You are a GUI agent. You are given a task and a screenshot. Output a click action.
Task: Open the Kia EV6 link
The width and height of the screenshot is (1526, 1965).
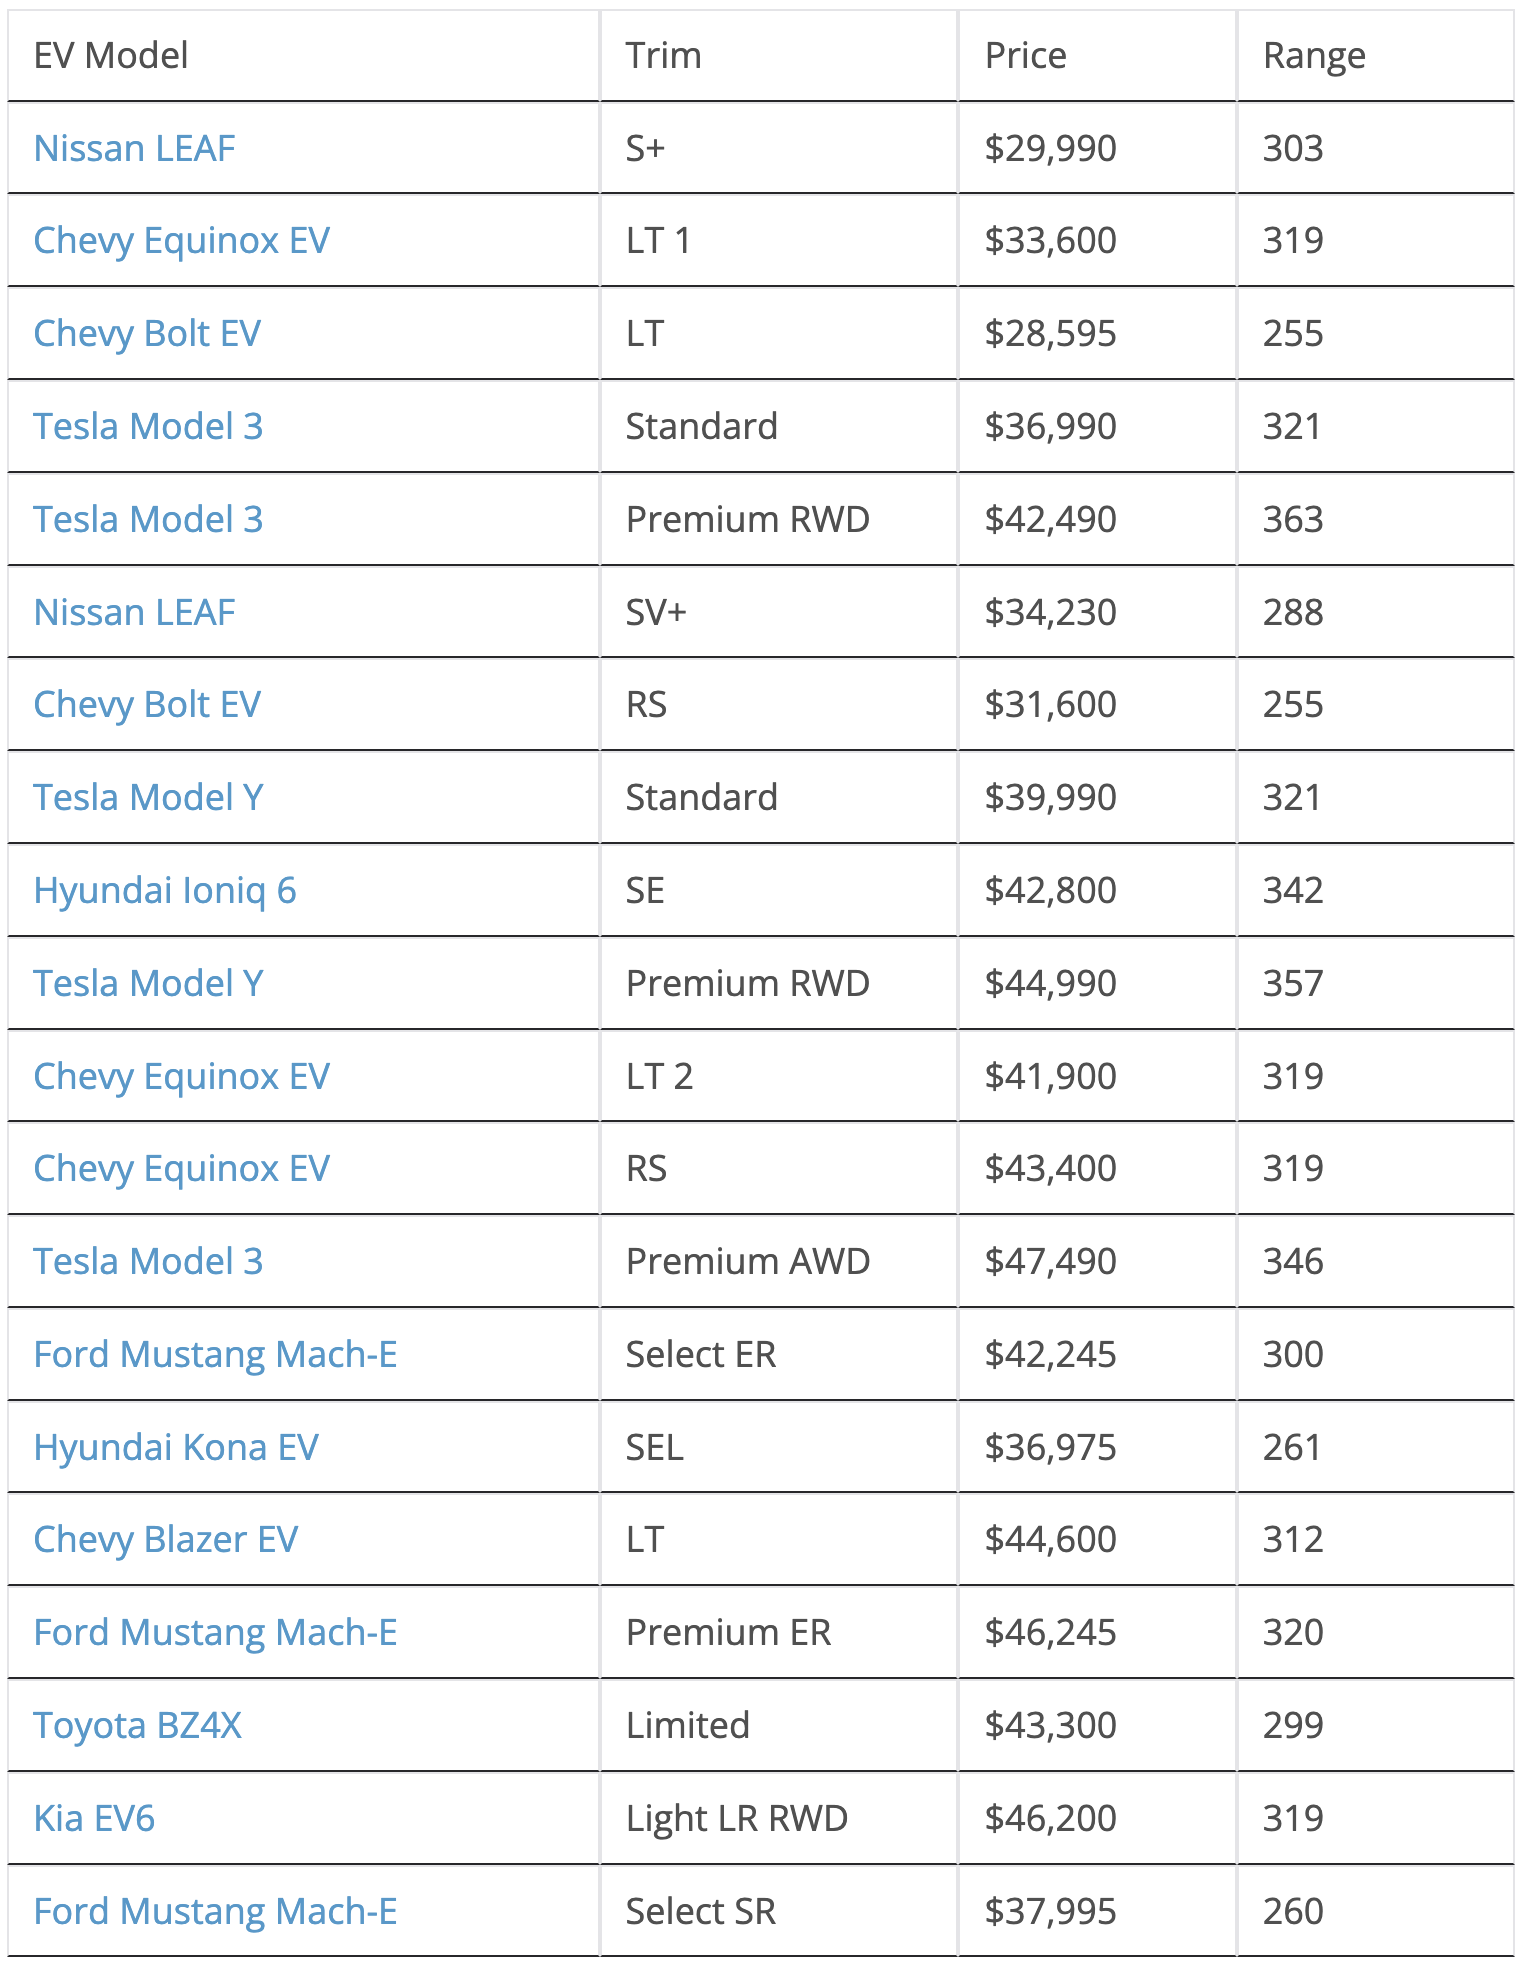94,1819
